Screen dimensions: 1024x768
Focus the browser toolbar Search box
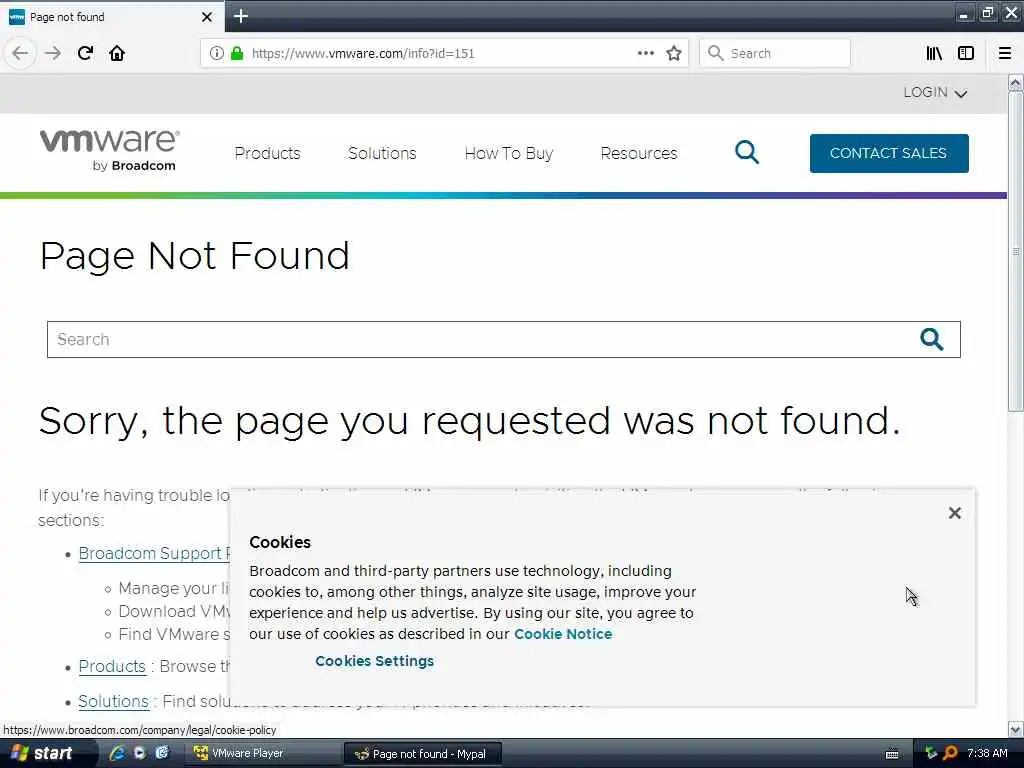(x=775, y=53)
